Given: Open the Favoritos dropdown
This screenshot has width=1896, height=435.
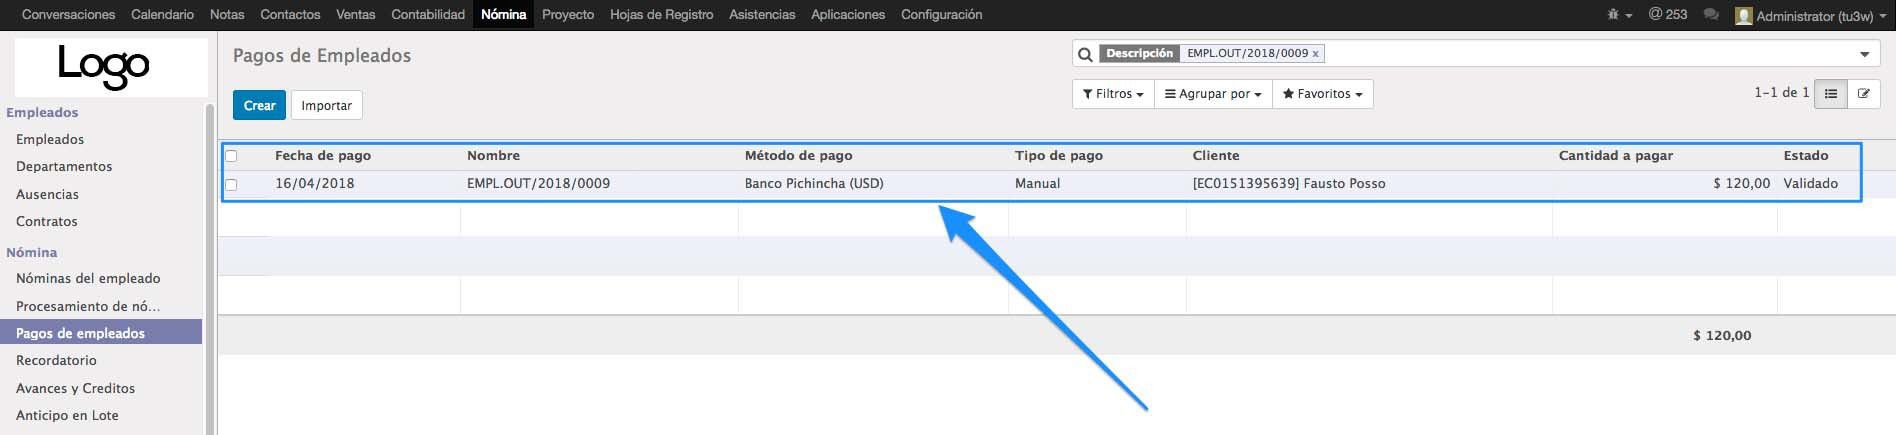Looking at the screenshot, I should 1322,94.
